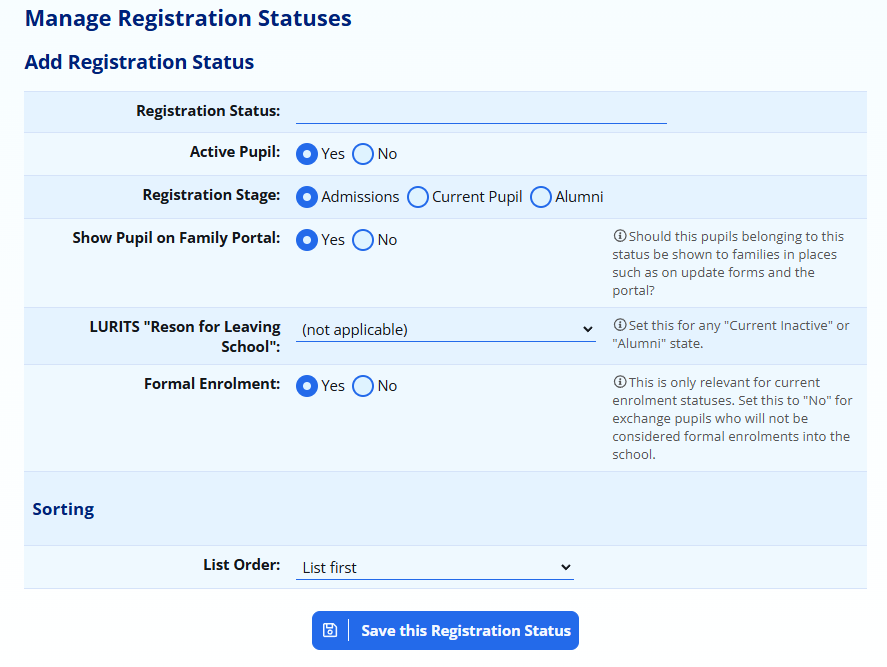The height and width of the screenshot is (667, 887).
Task: Click the Formal Enrolment label
Action: [212, 384]
